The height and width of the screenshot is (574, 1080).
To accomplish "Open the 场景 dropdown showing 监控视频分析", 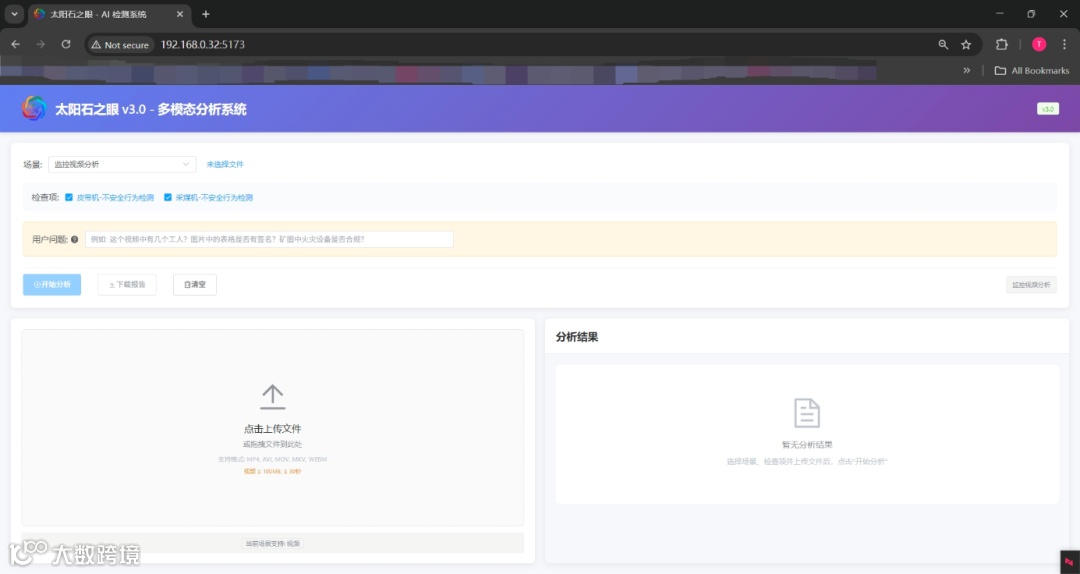I will click(x=122, y=164).
